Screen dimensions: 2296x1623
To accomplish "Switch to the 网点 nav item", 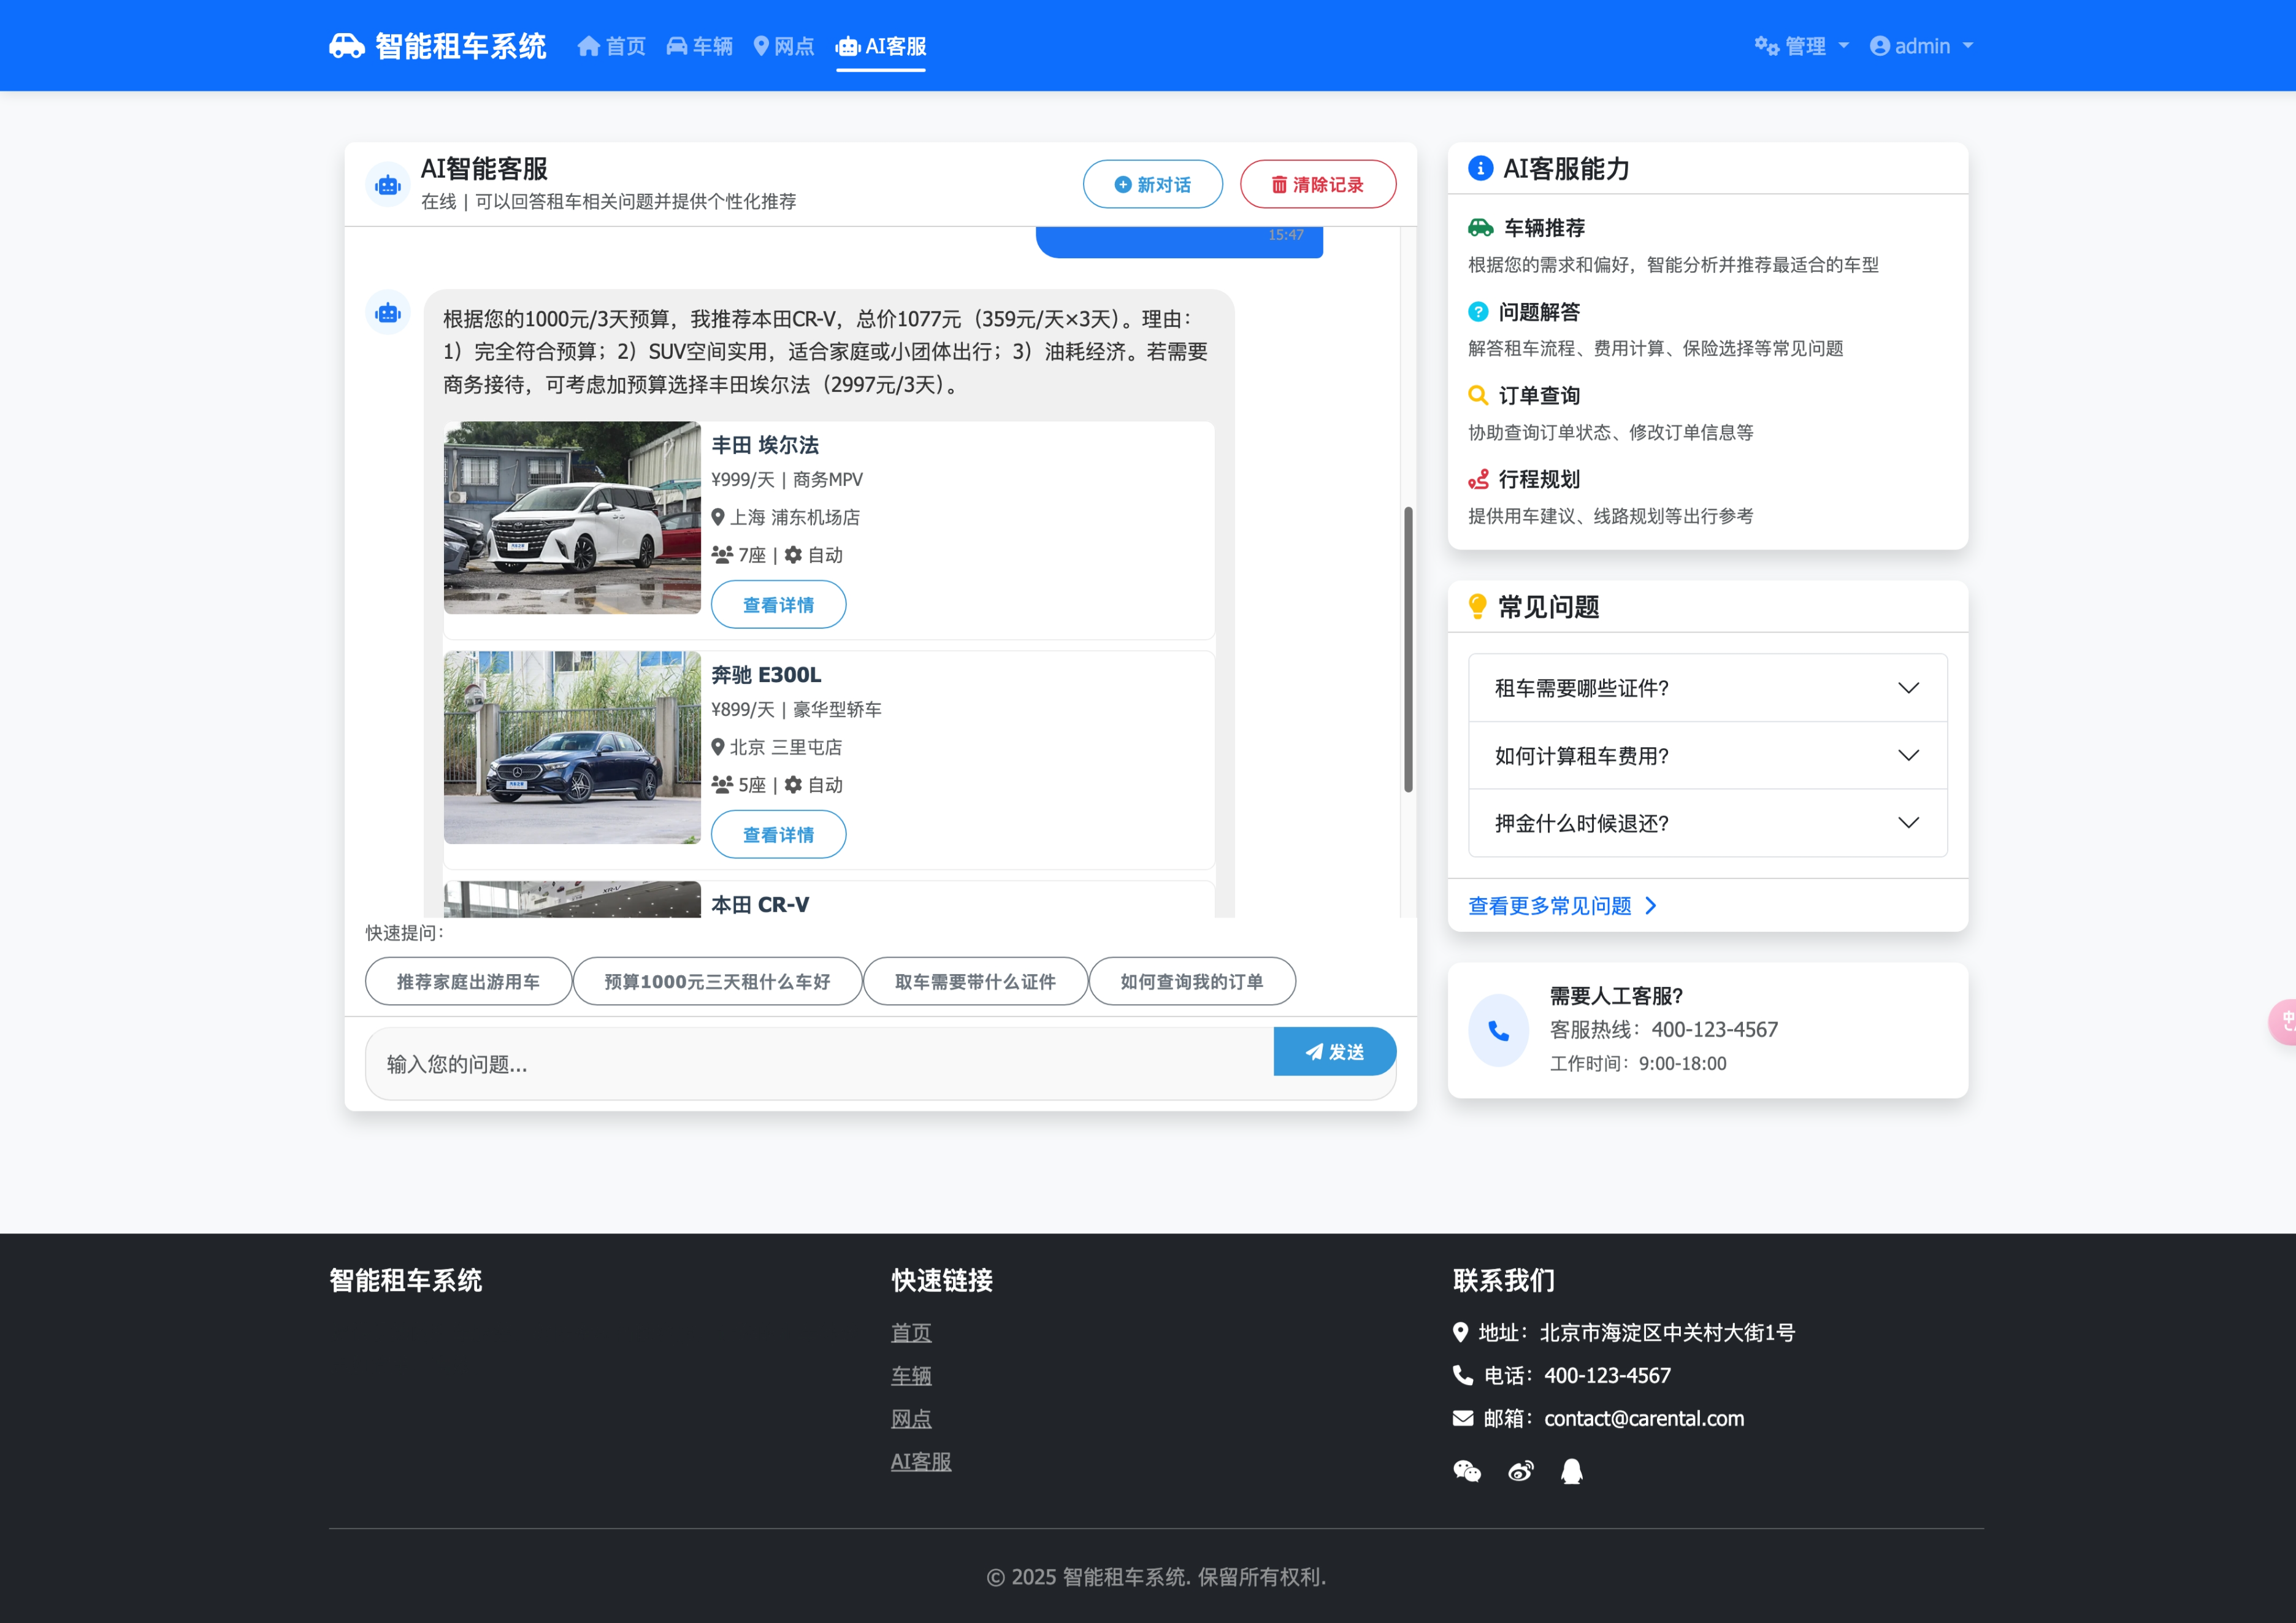I will tap(784, 46).
